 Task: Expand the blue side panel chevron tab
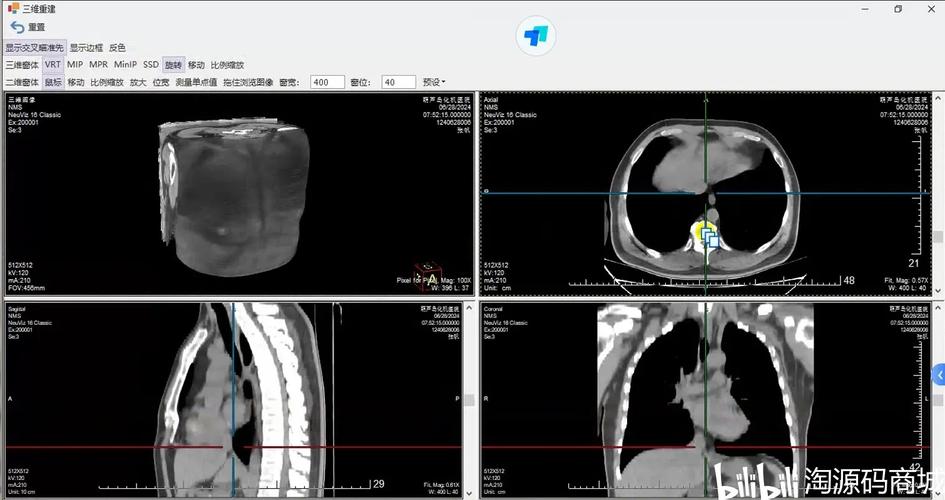(939, 375)
